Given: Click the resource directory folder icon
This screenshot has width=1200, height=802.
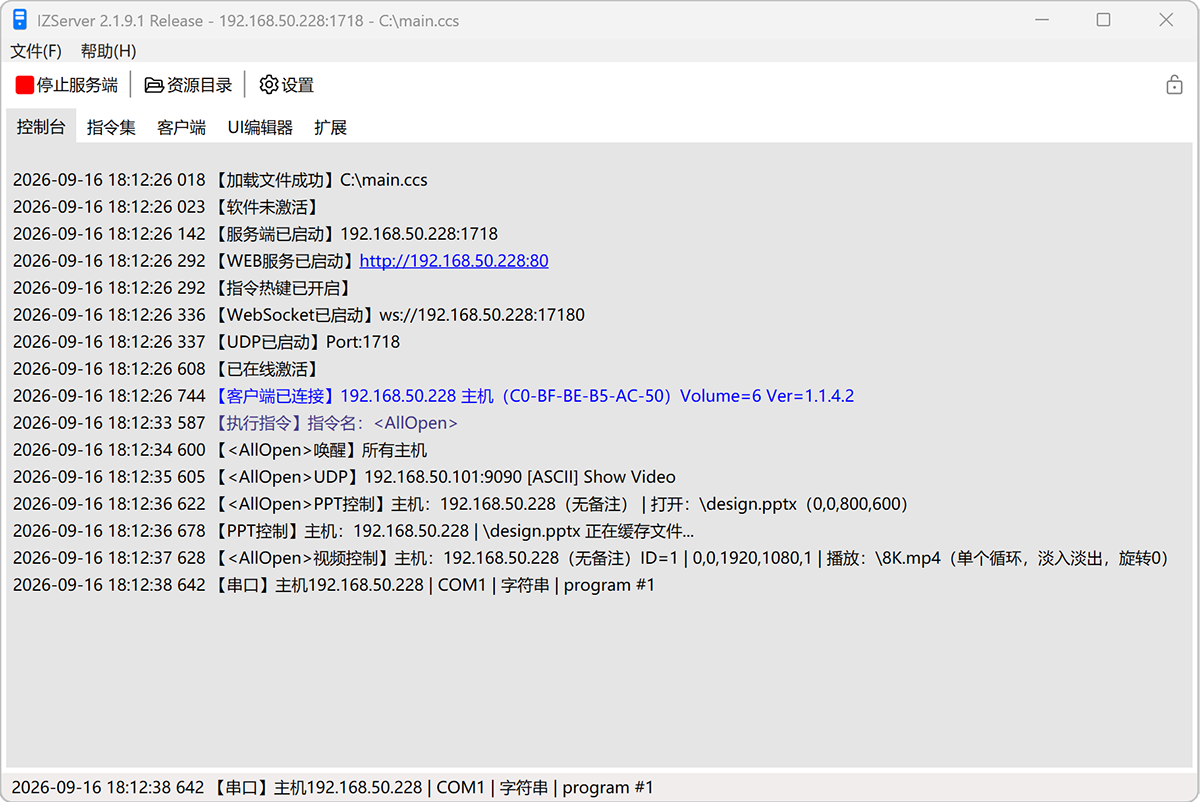Looking at the screenshot, I should tap(154, 85).
